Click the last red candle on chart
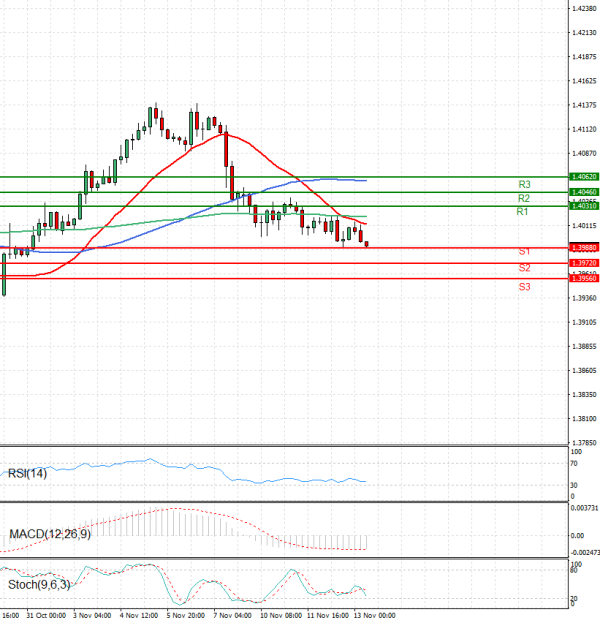 [x=367, y=243]
